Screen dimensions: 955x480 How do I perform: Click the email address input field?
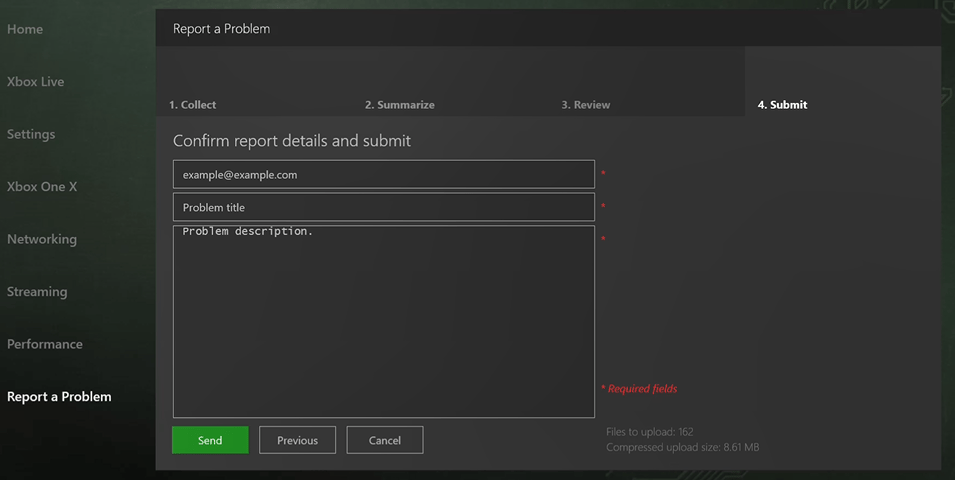point(384,174)
